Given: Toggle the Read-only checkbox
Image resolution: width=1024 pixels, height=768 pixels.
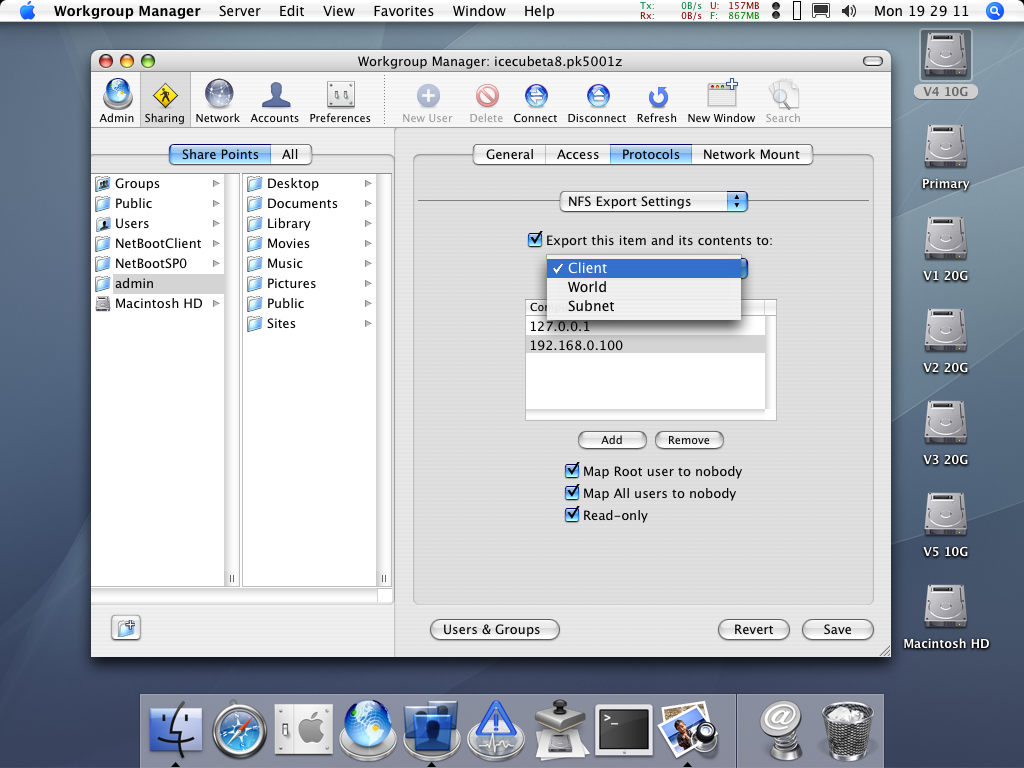Looking at the screenshot, I should pos(572,515).
